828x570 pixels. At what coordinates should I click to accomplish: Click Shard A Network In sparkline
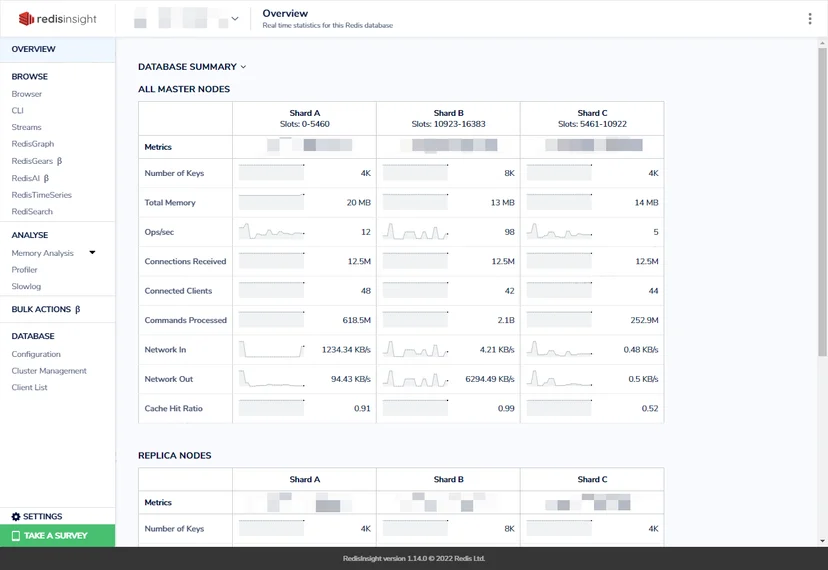point(271,349)
